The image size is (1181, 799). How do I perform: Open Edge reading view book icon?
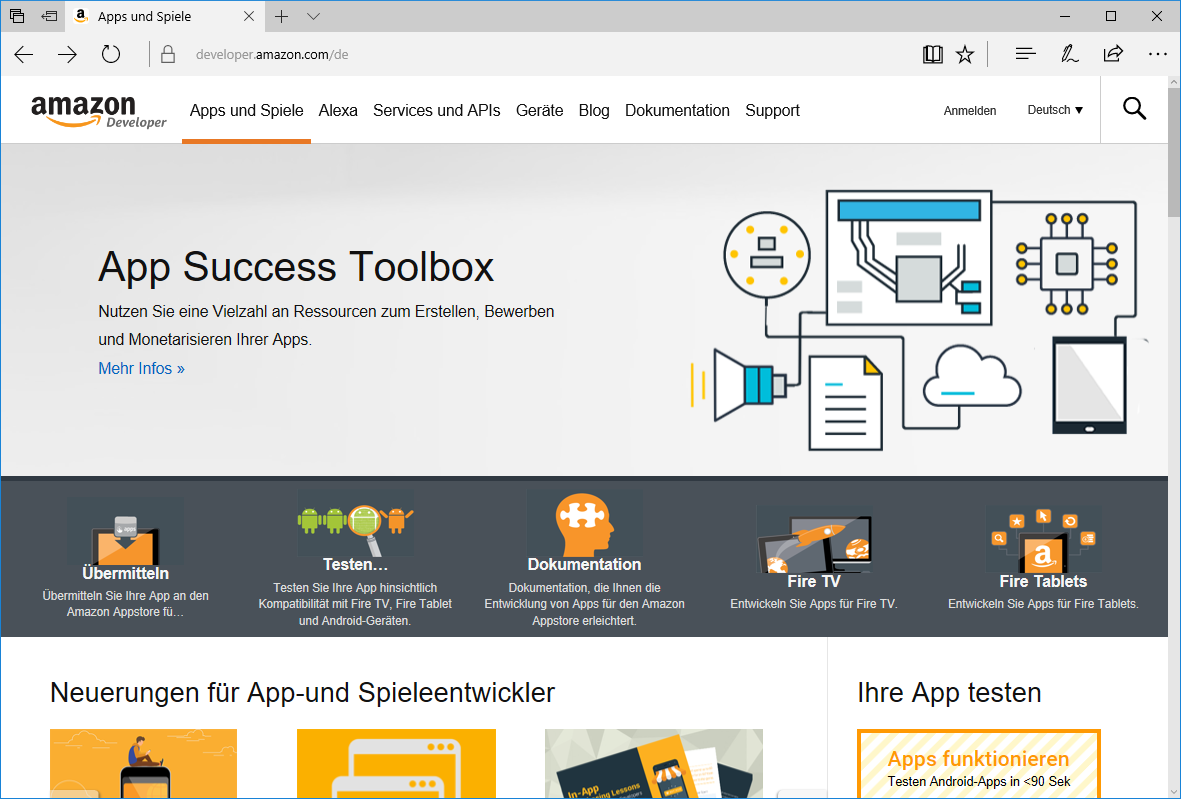click(x=932, y=55)
